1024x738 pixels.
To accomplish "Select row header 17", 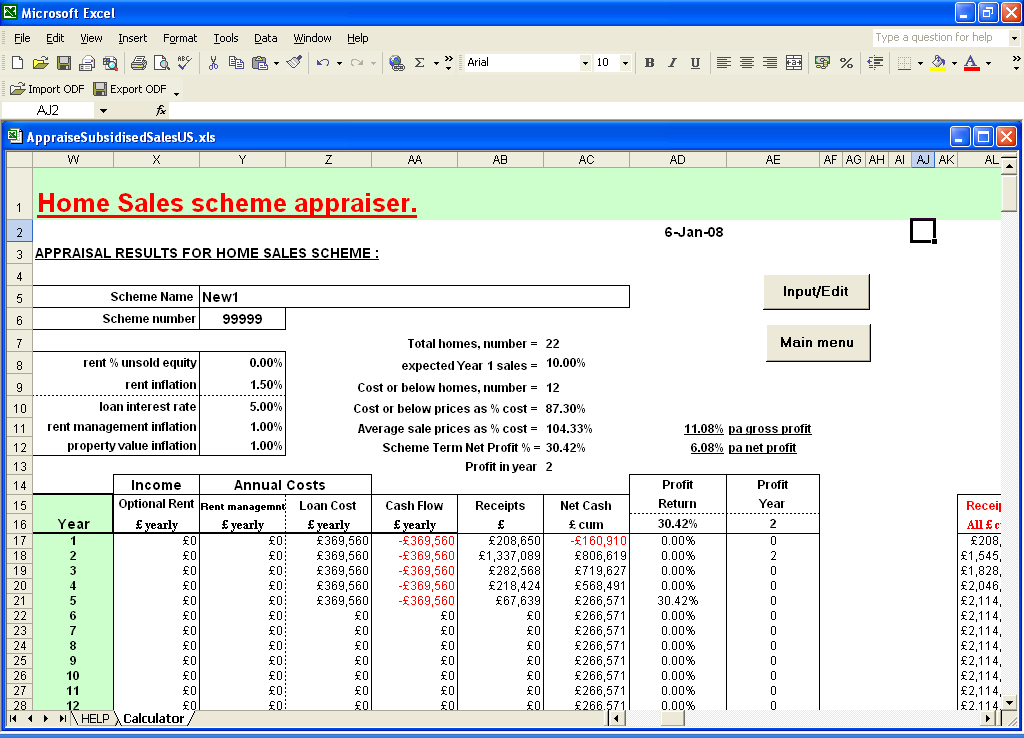I will tap(20, 541).
